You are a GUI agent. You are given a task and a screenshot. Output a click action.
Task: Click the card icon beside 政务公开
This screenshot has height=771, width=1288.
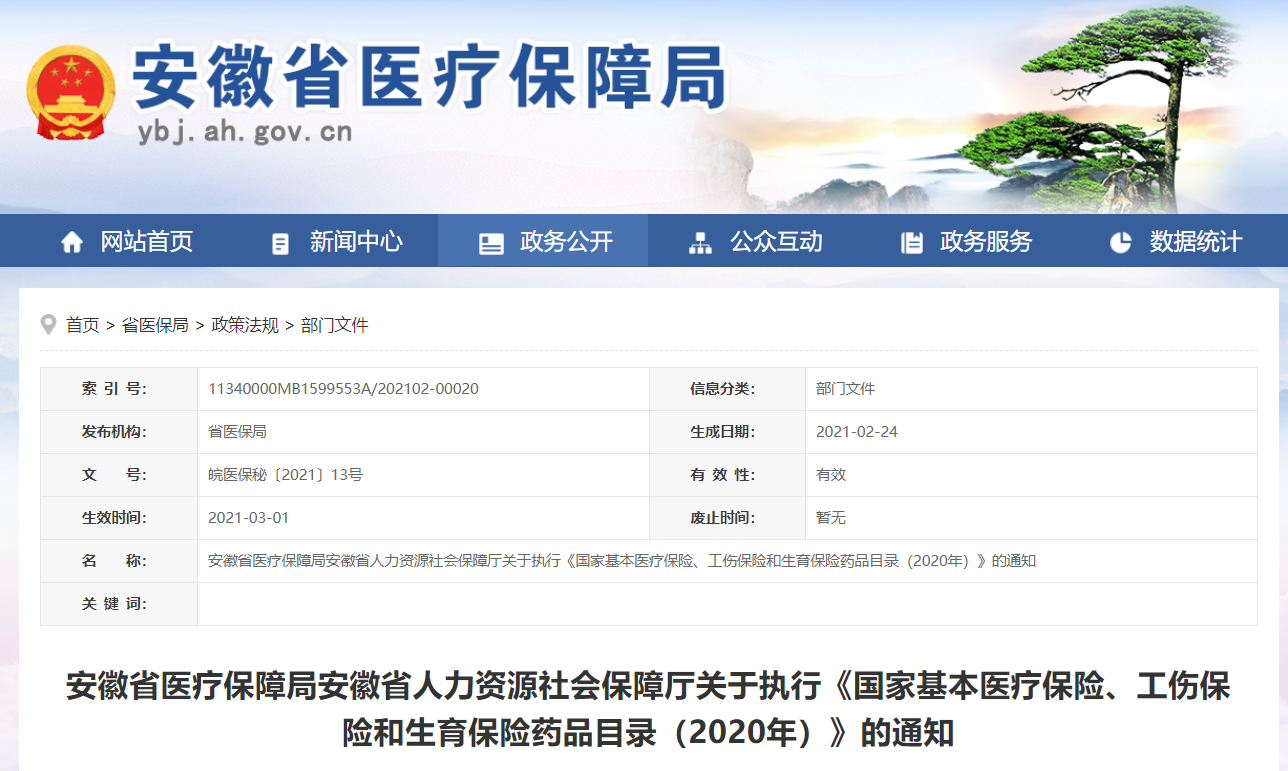click(491, 243)
